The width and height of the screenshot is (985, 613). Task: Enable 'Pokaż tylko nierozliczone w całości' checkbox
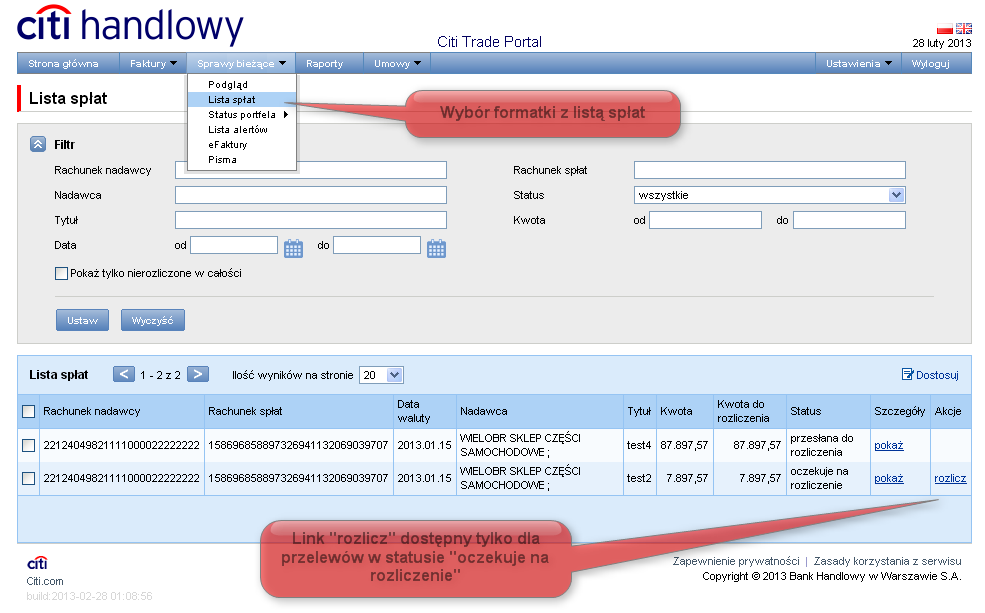click(61, 273)
